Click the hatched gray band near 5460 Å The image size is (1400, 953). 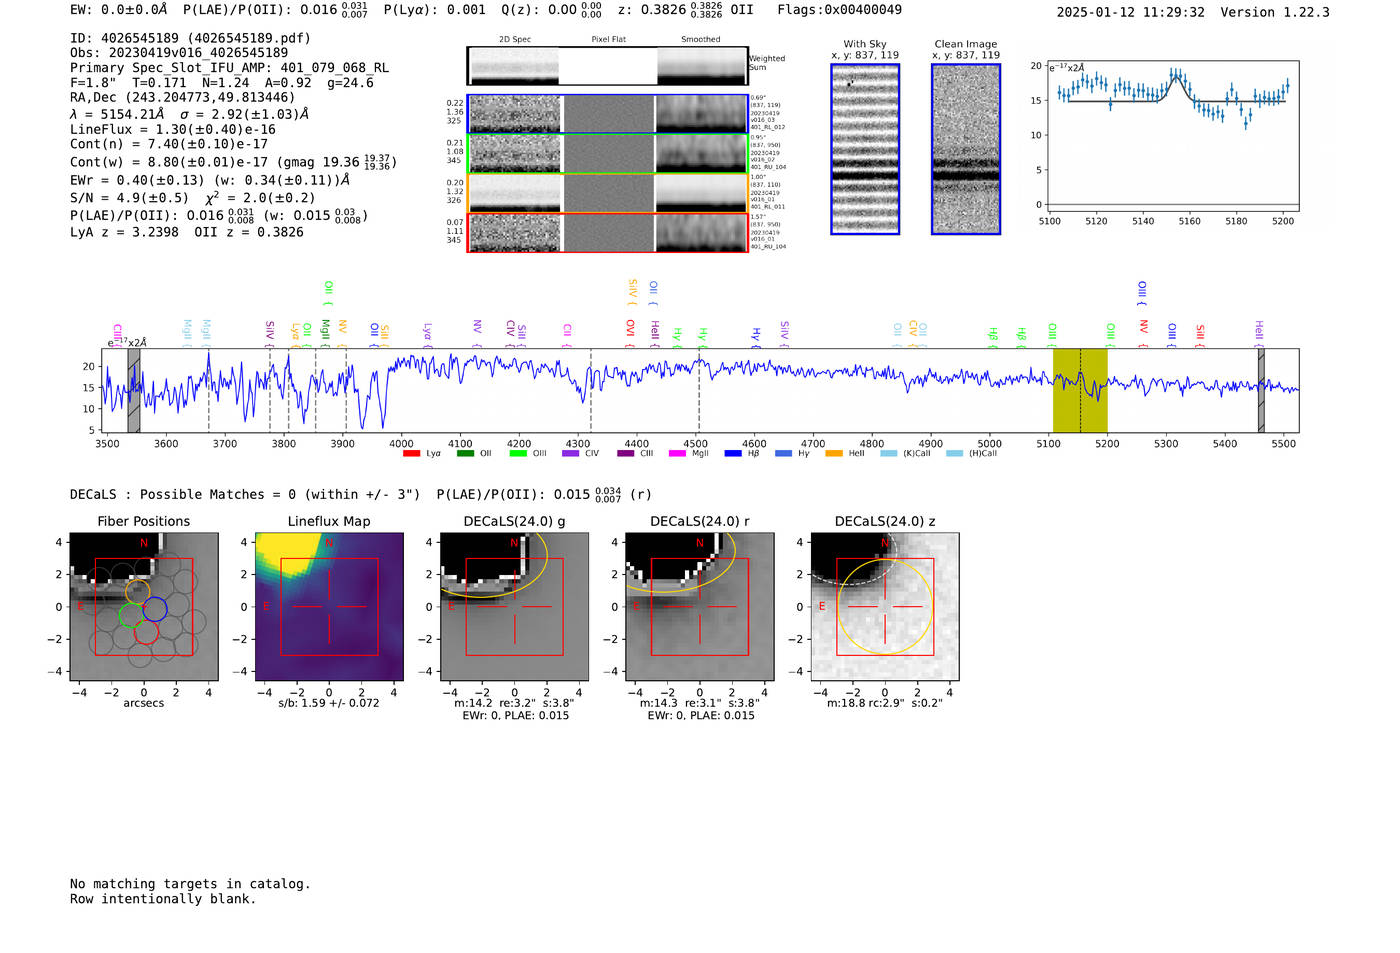tap(1261, 390)
